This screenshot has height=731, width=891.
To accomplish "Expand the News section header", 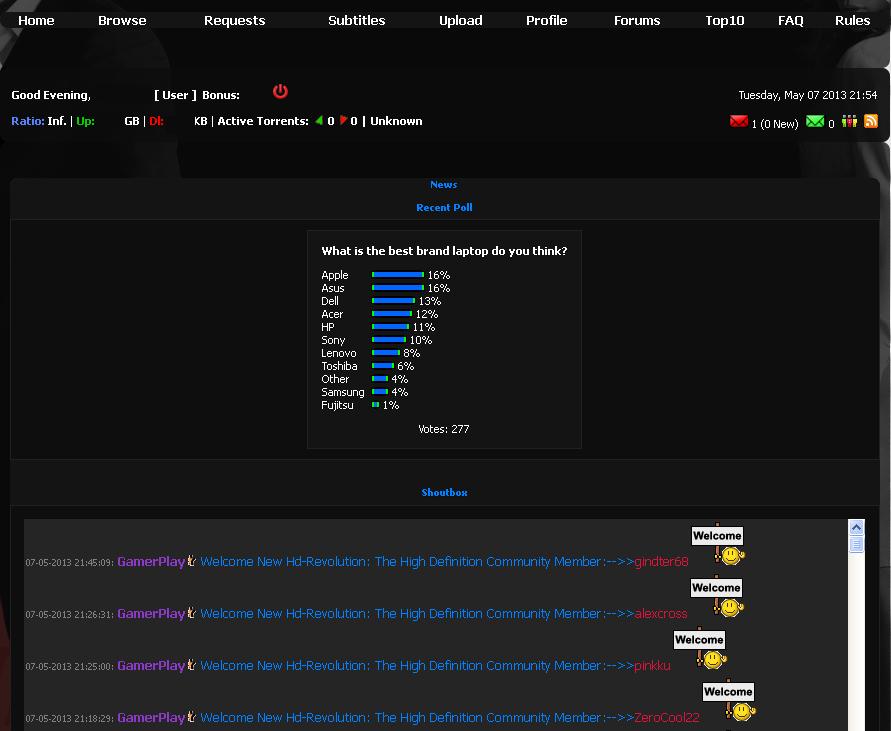I will point(444,185).
